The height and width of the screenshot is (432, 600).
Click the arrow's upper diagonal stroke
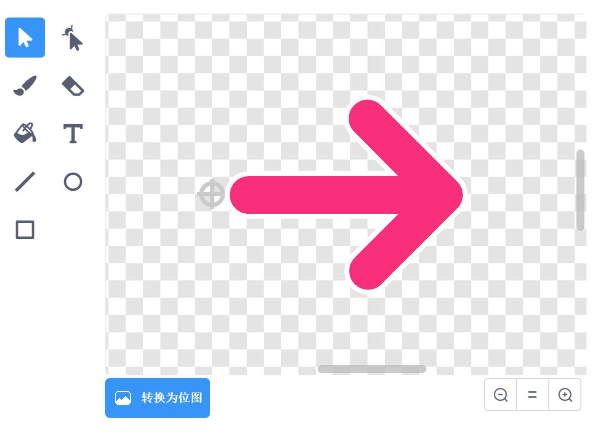click(x=402, y=147)
